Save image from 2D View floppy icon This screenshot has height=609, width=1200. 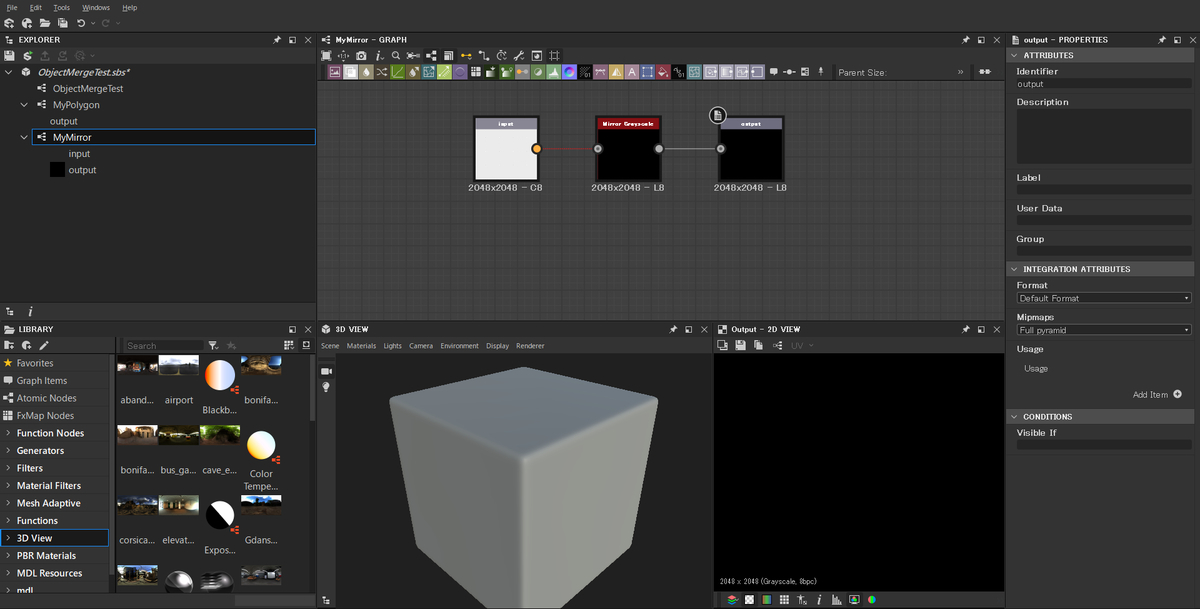[x=740, y=345]
